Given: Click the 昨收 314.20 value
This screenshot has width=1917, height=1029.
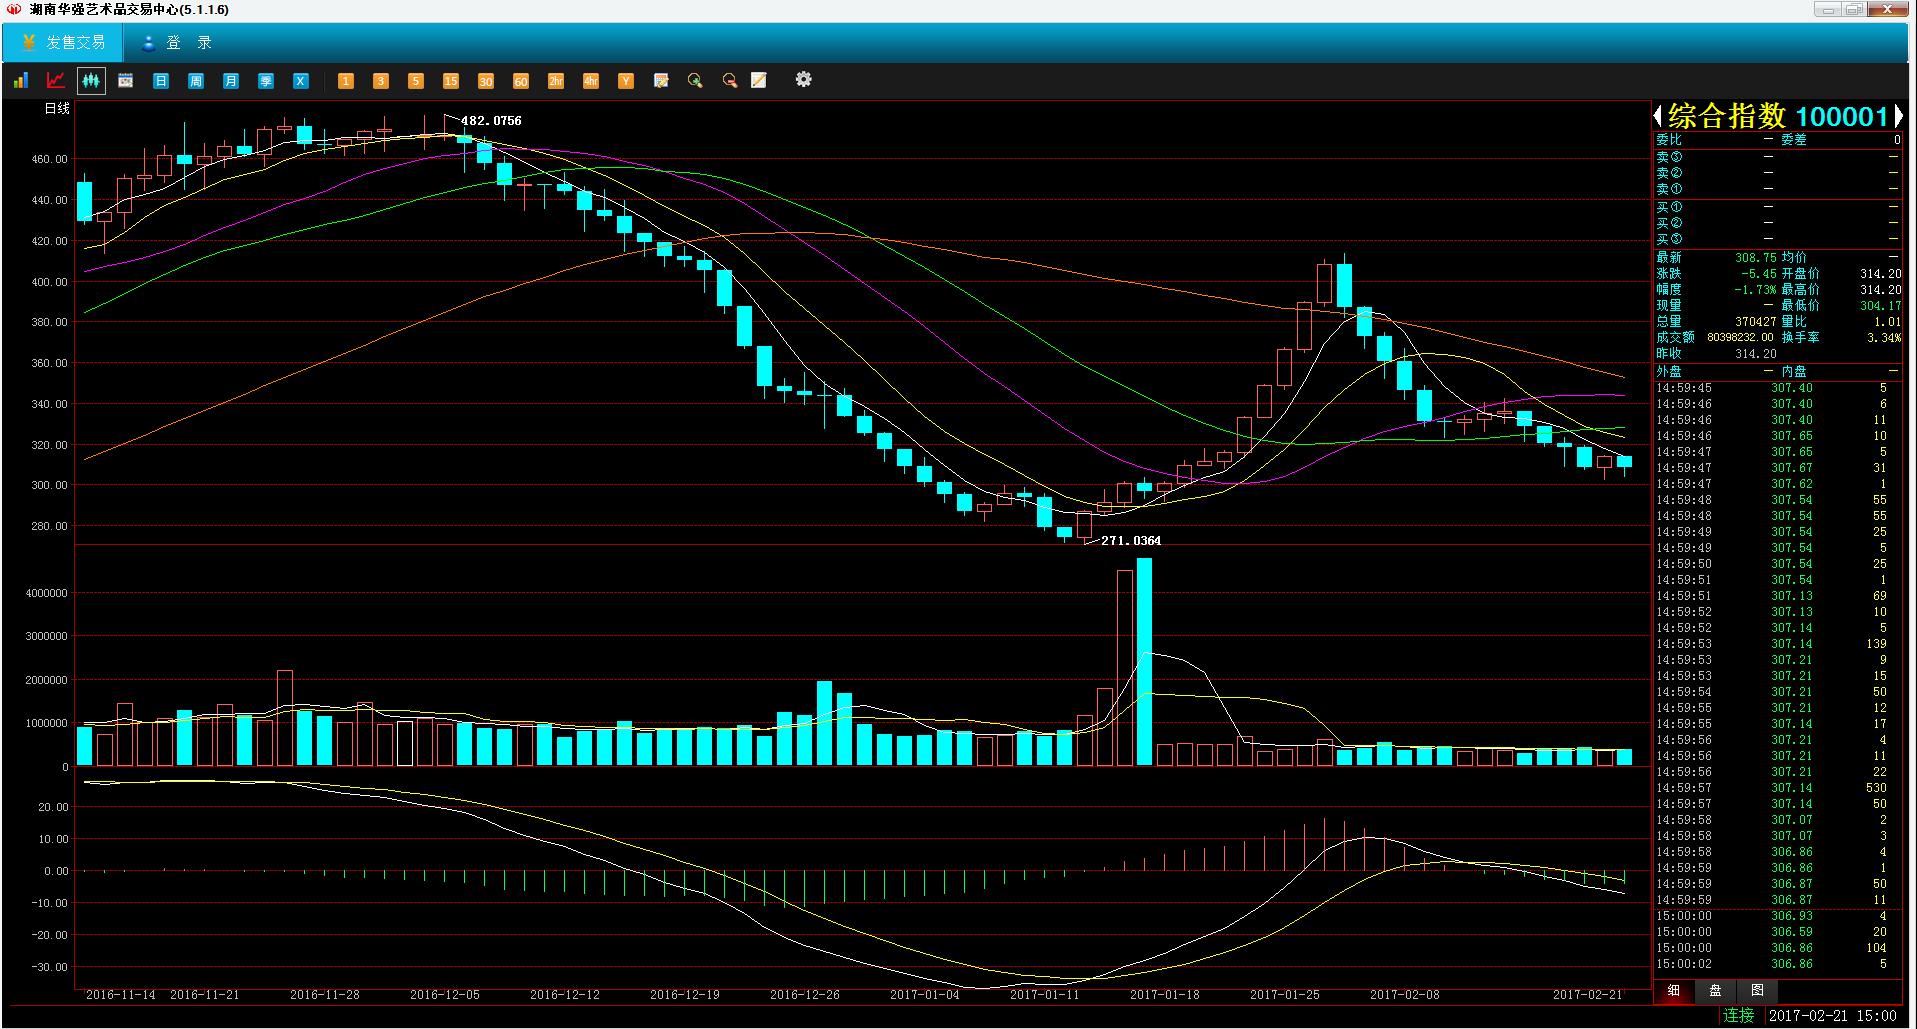Looking at the screenshot, I should click(x=1755, y=354).
